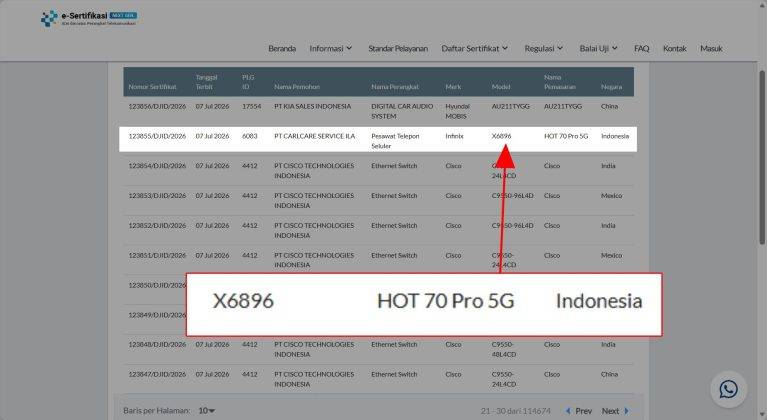Click model X6896 in highlighted row
Screen dimensions: 767x420
point(501,136)
